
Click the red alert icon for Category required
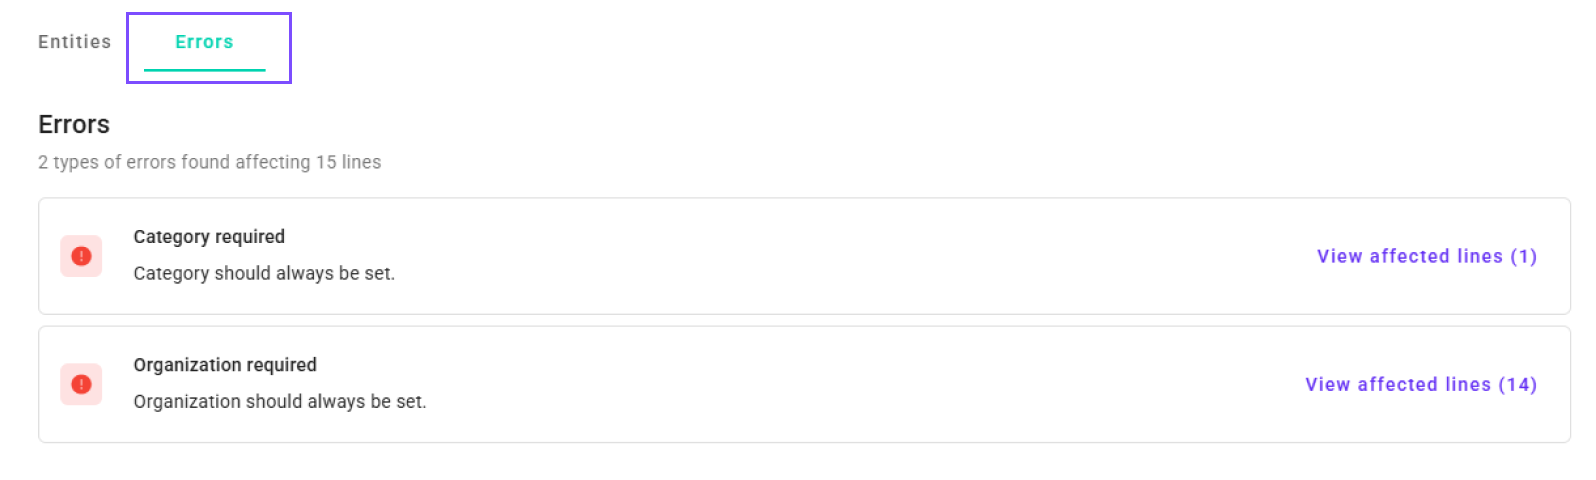click(x=81, y=256)
